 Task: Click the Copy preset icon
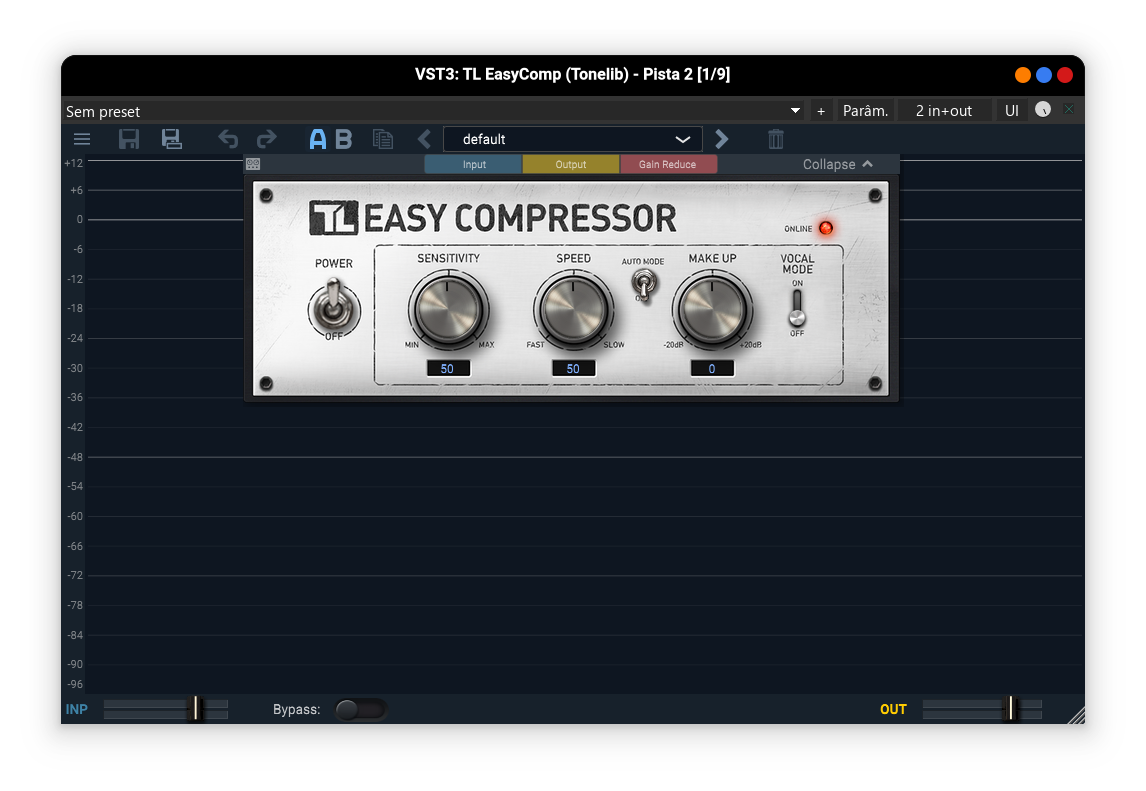[x=383, y=139]
